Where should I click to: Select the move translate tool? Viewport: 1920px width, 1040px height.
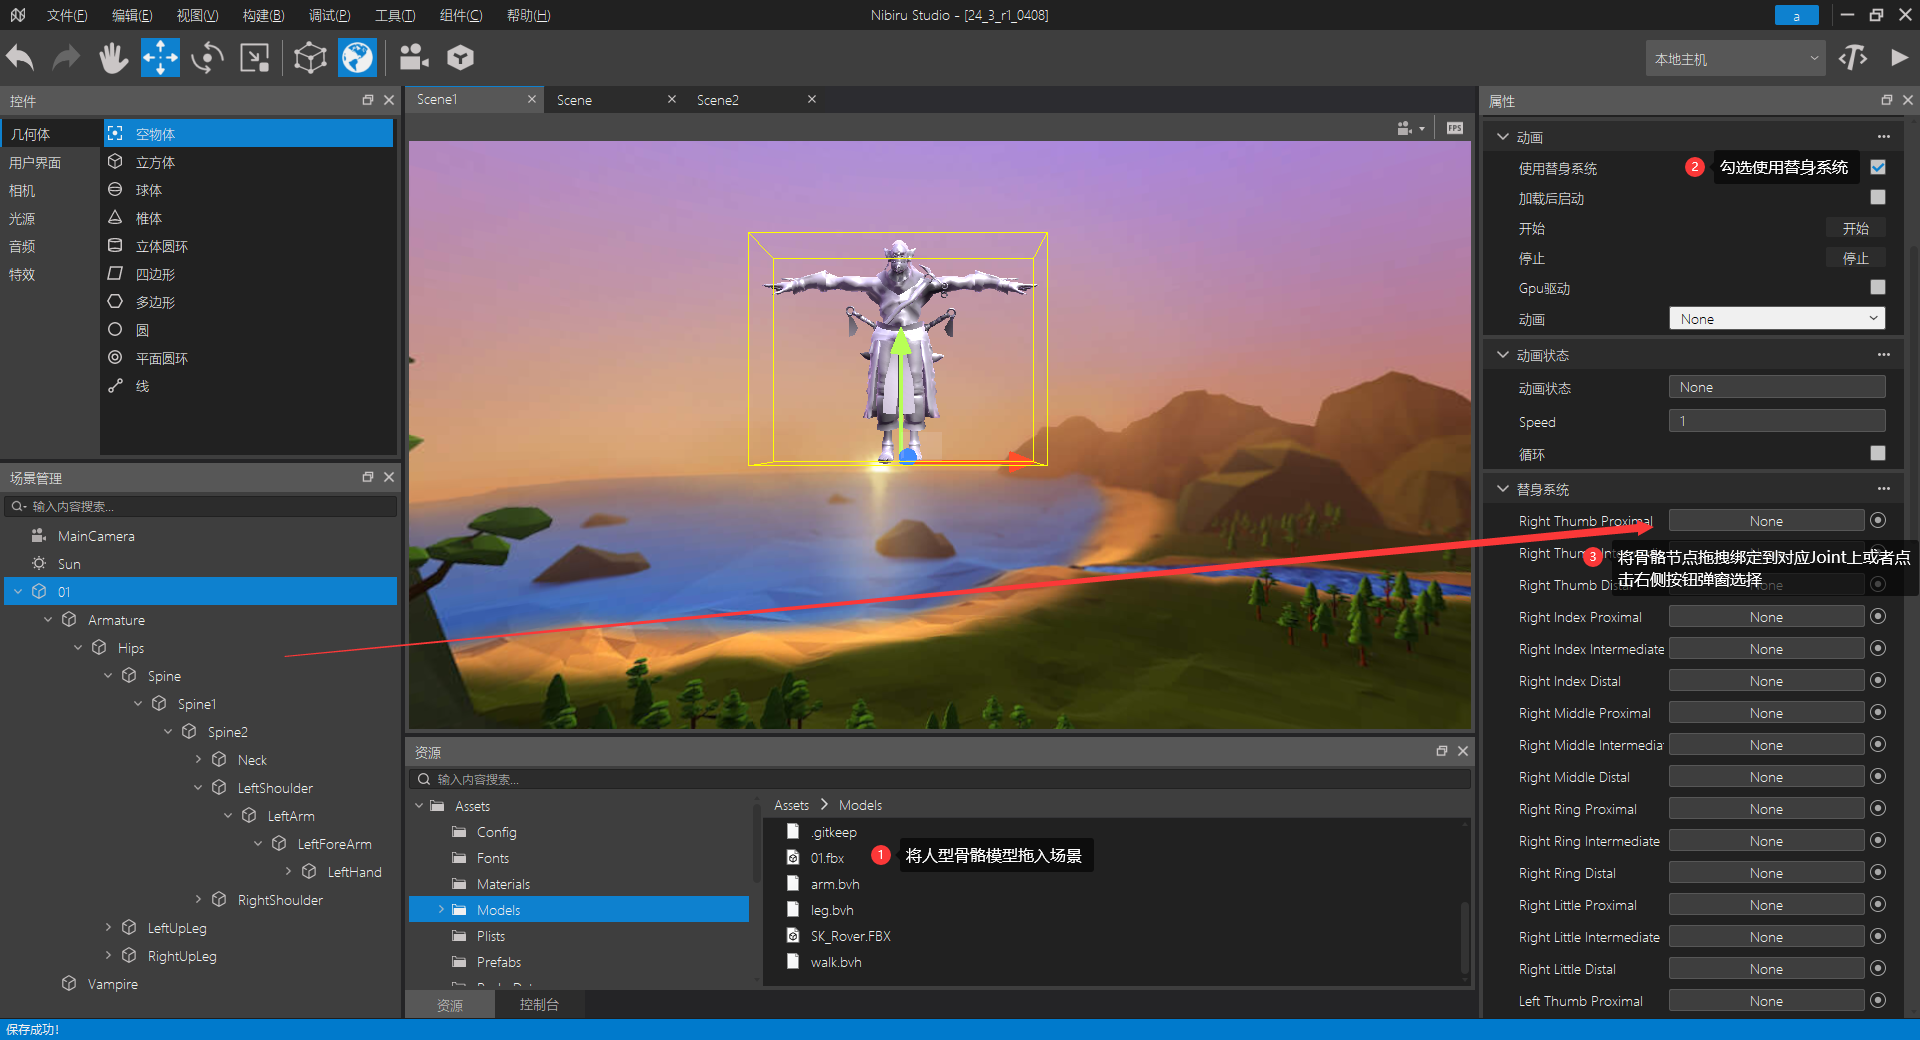pos(160,58)
